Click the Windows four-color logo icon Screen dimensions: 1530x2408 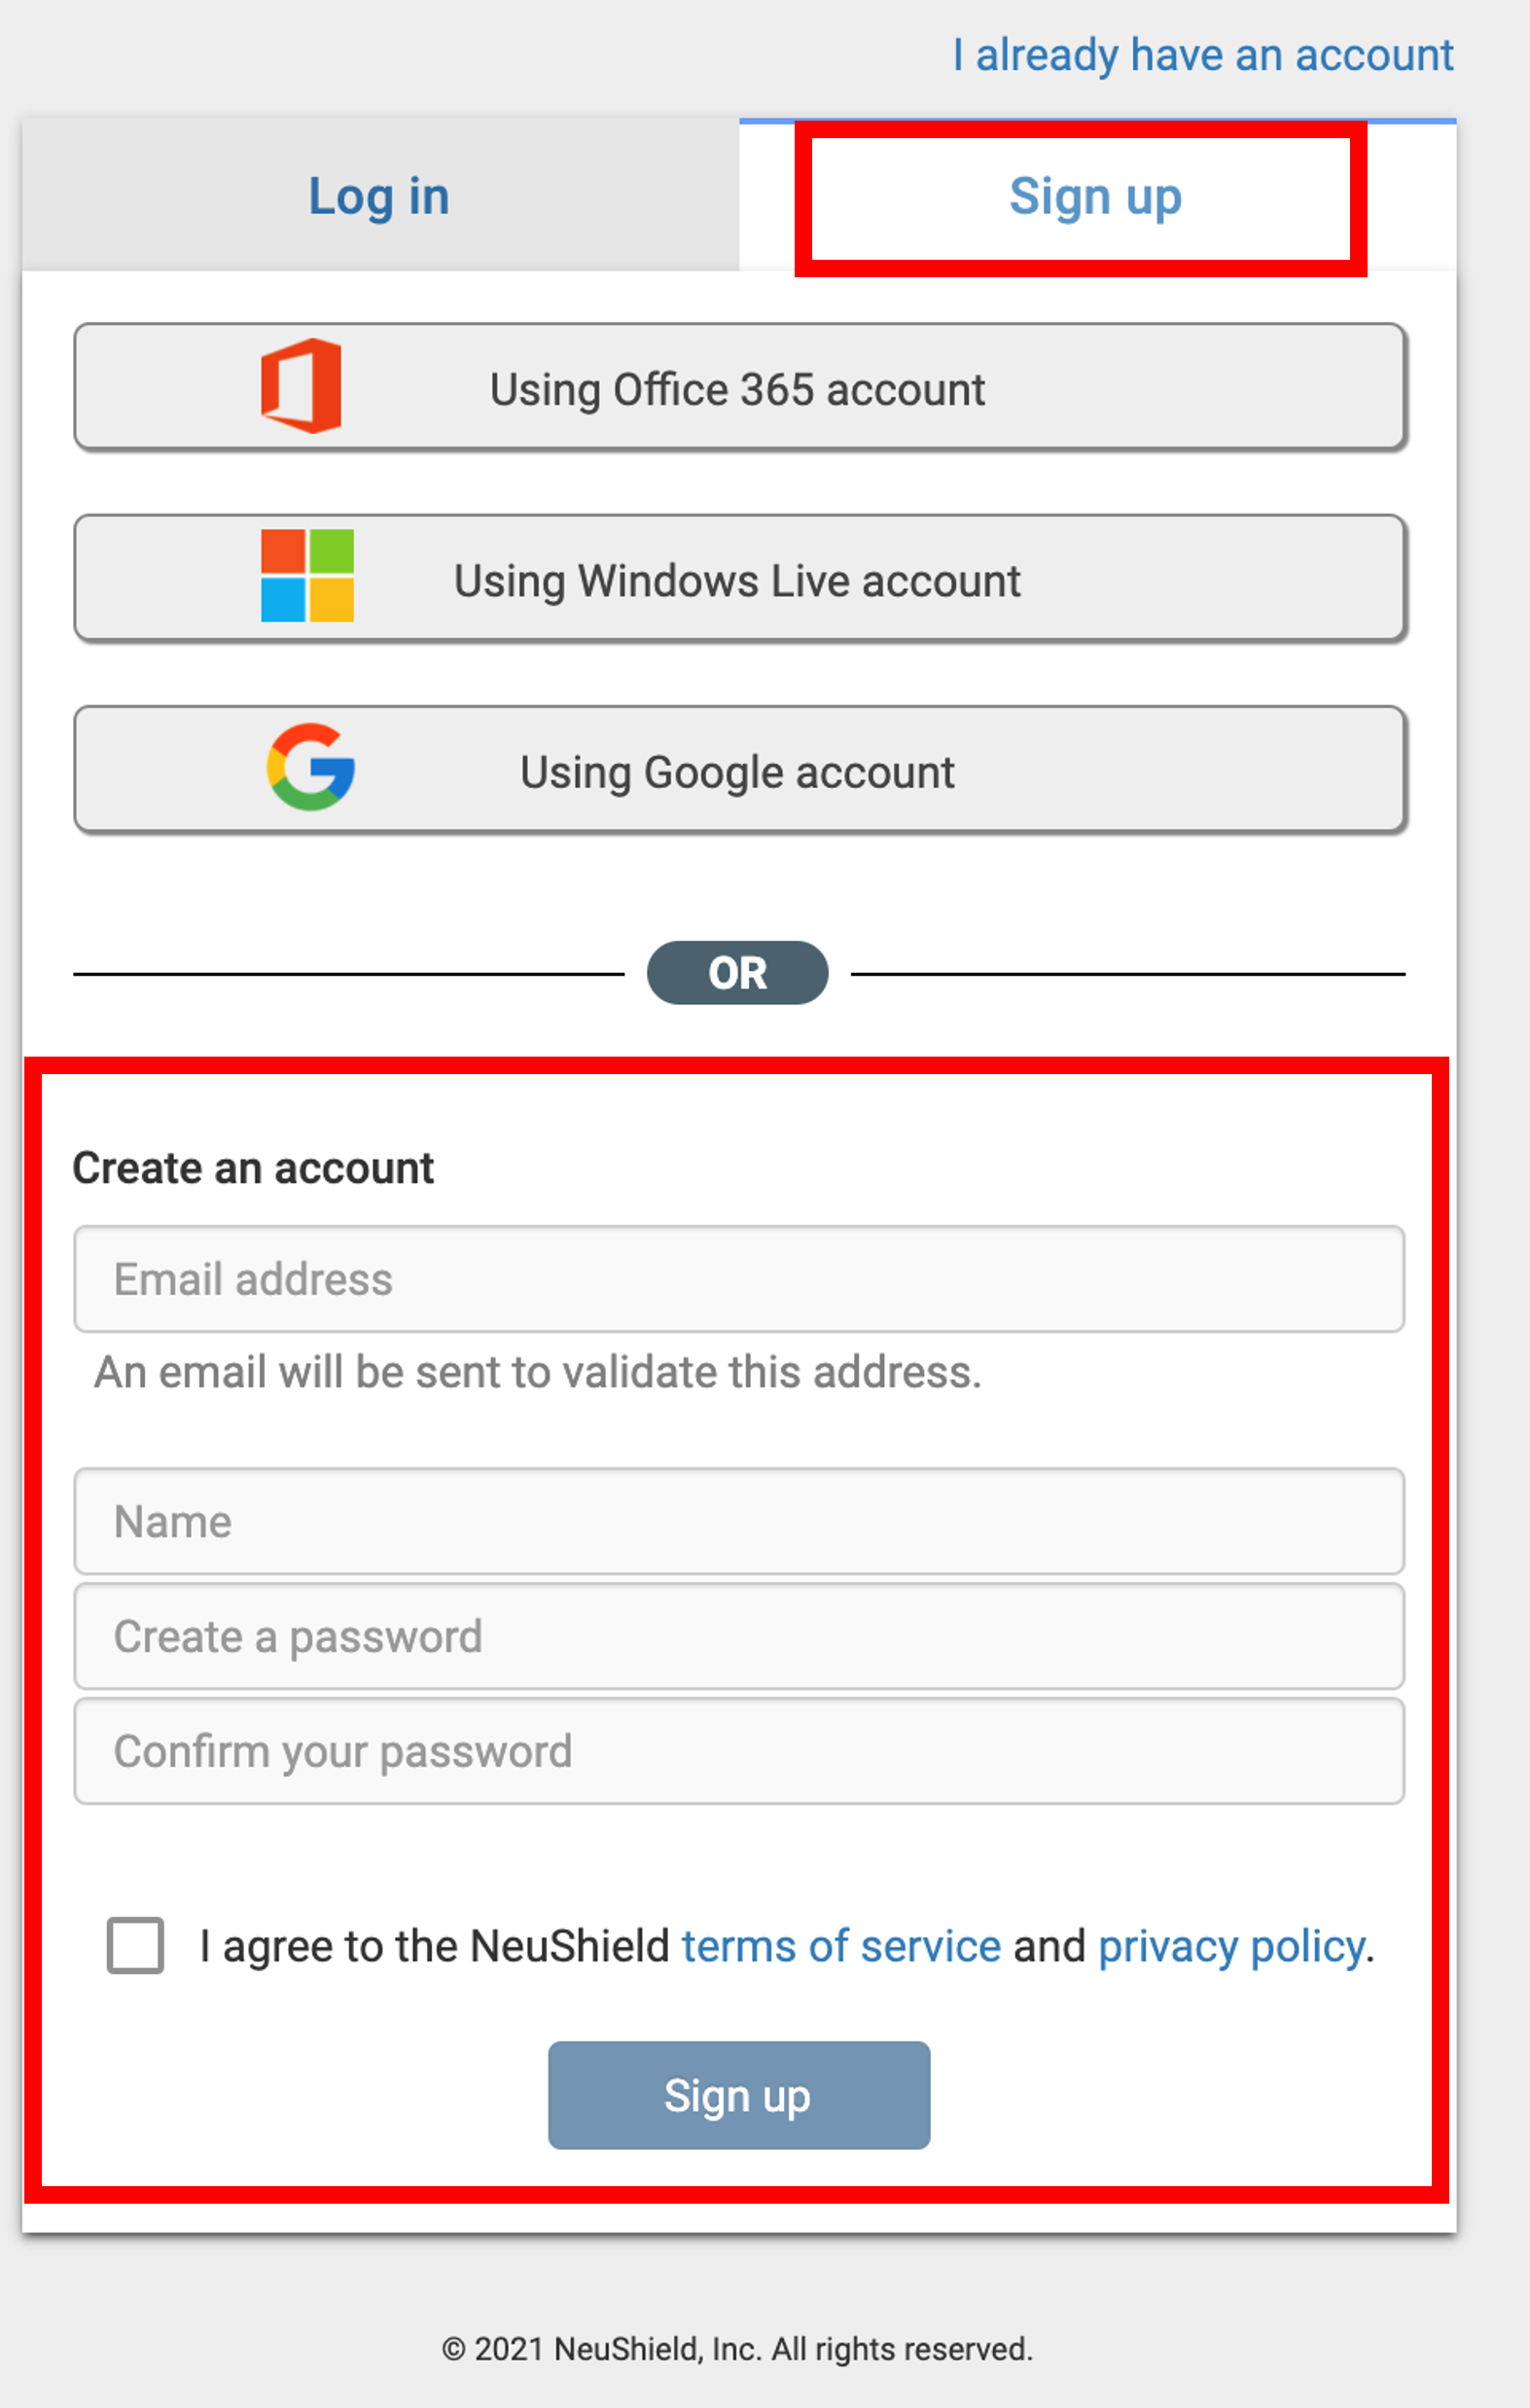point(307,576)
